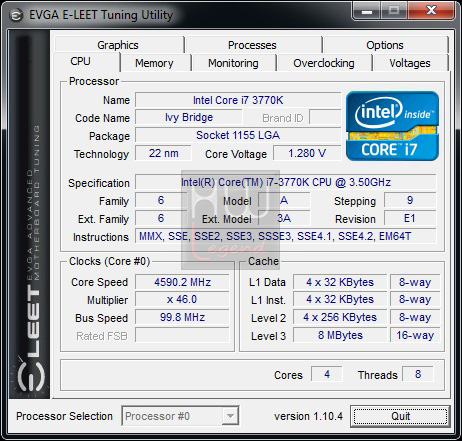This screenshot has width=462, height=441.
Task: Click the empty Brand ID field
Action: (325, 117)
